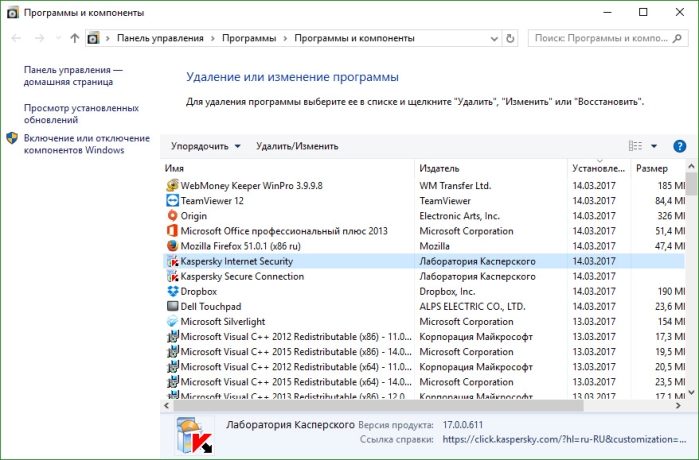Click Панель управления breadcrumb segment

click(x=160, y=38)
